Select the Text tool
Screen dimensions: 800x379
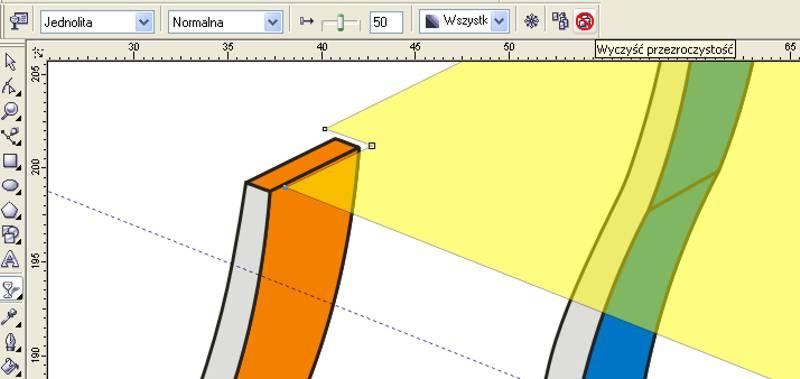11,260
